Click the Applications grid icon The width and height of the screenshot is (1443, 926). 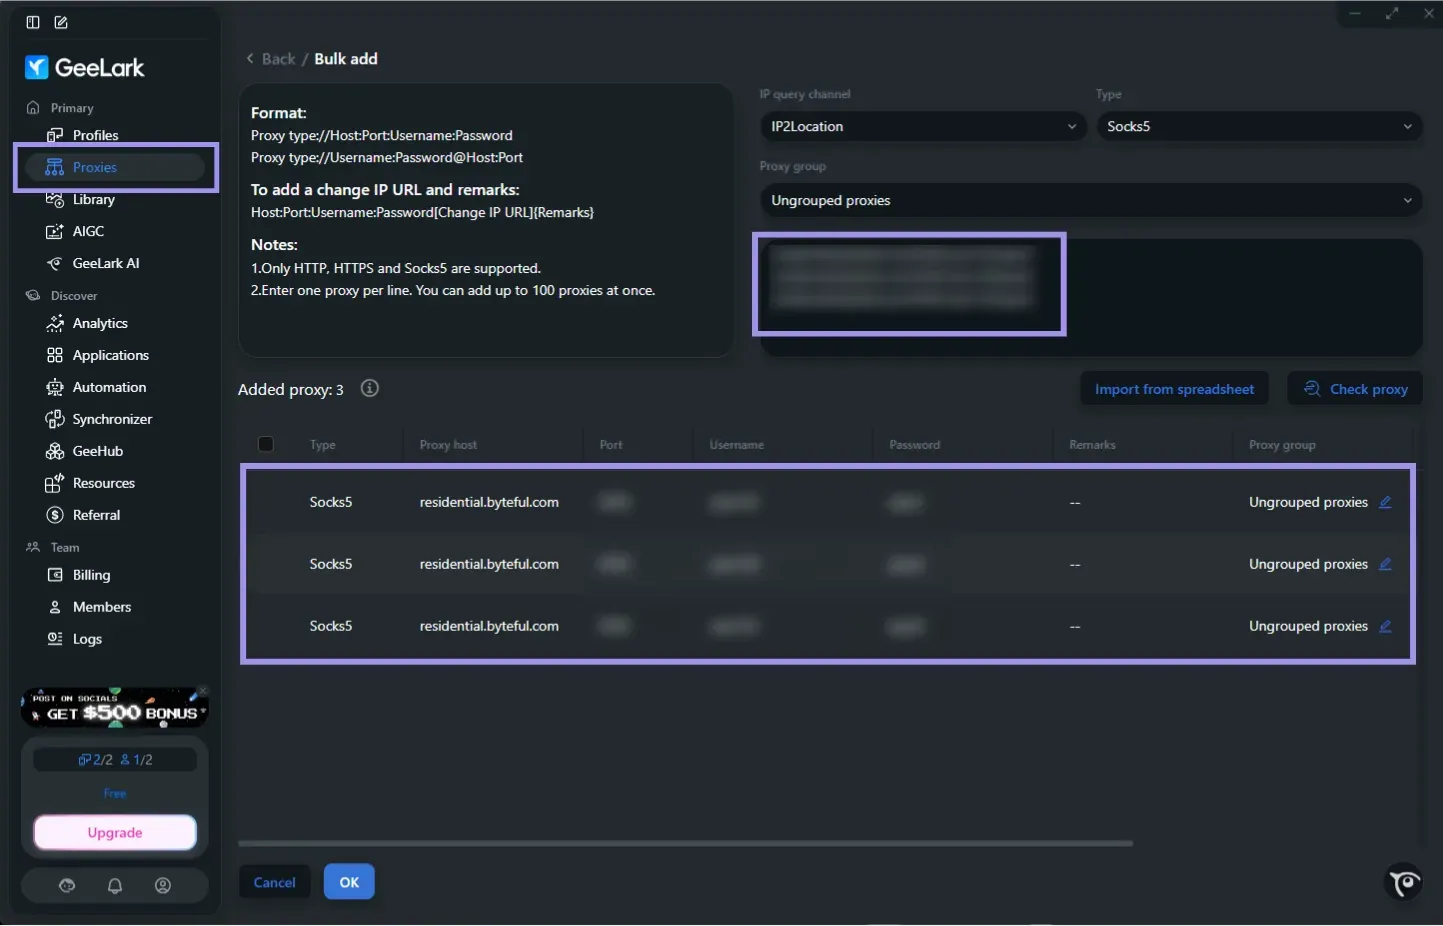tap(55, 355)
